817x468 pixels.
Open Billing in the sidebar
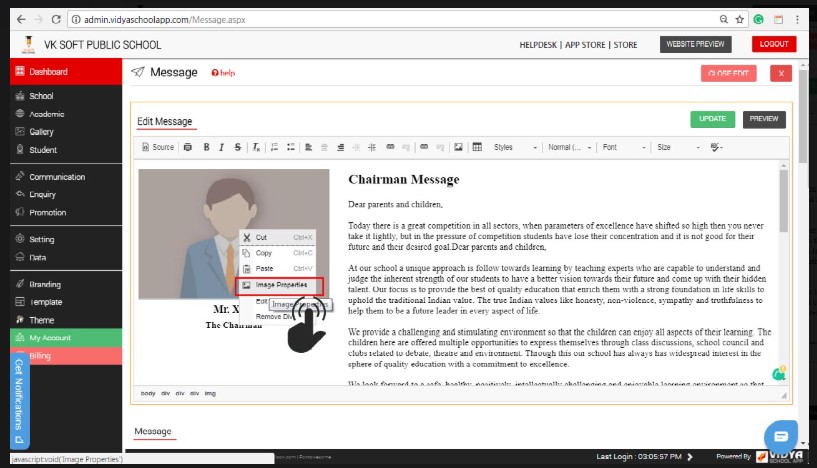pyautogui.click(x=66, y=356)
